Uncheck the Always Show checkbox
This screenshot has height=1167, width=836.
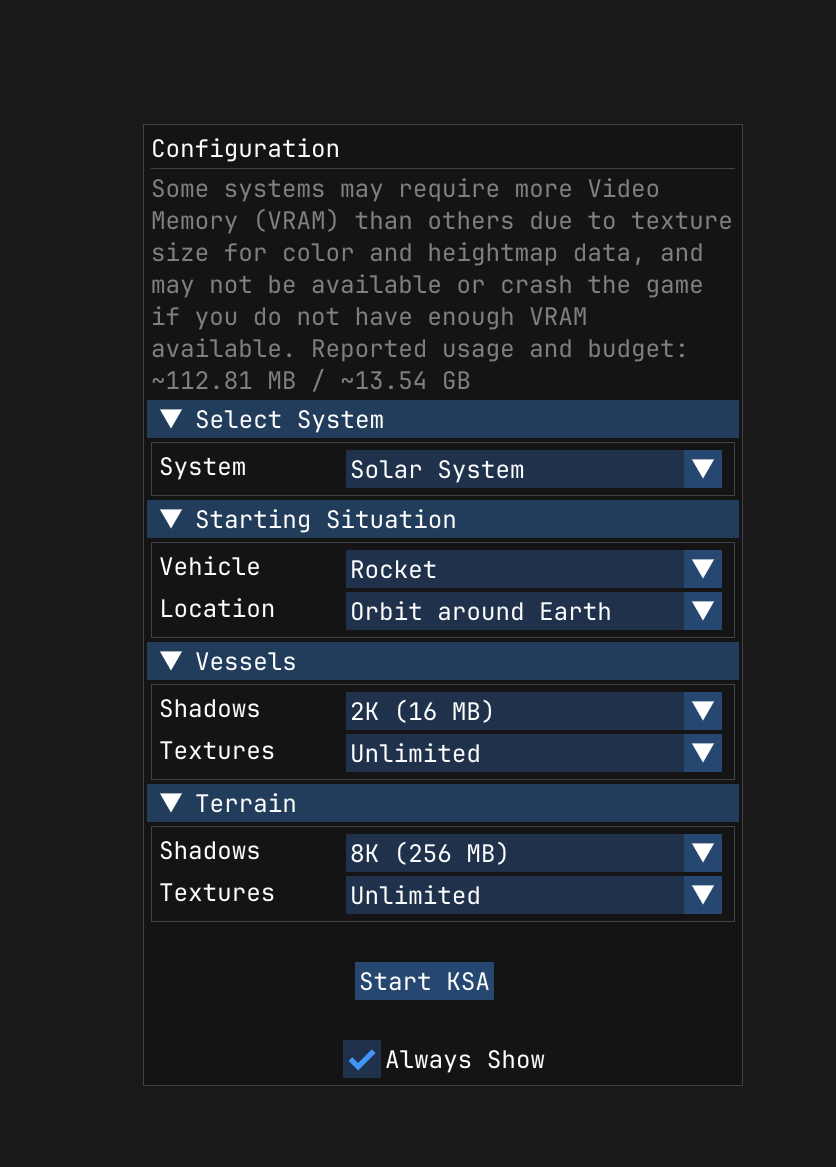(x=361, y=1059)
